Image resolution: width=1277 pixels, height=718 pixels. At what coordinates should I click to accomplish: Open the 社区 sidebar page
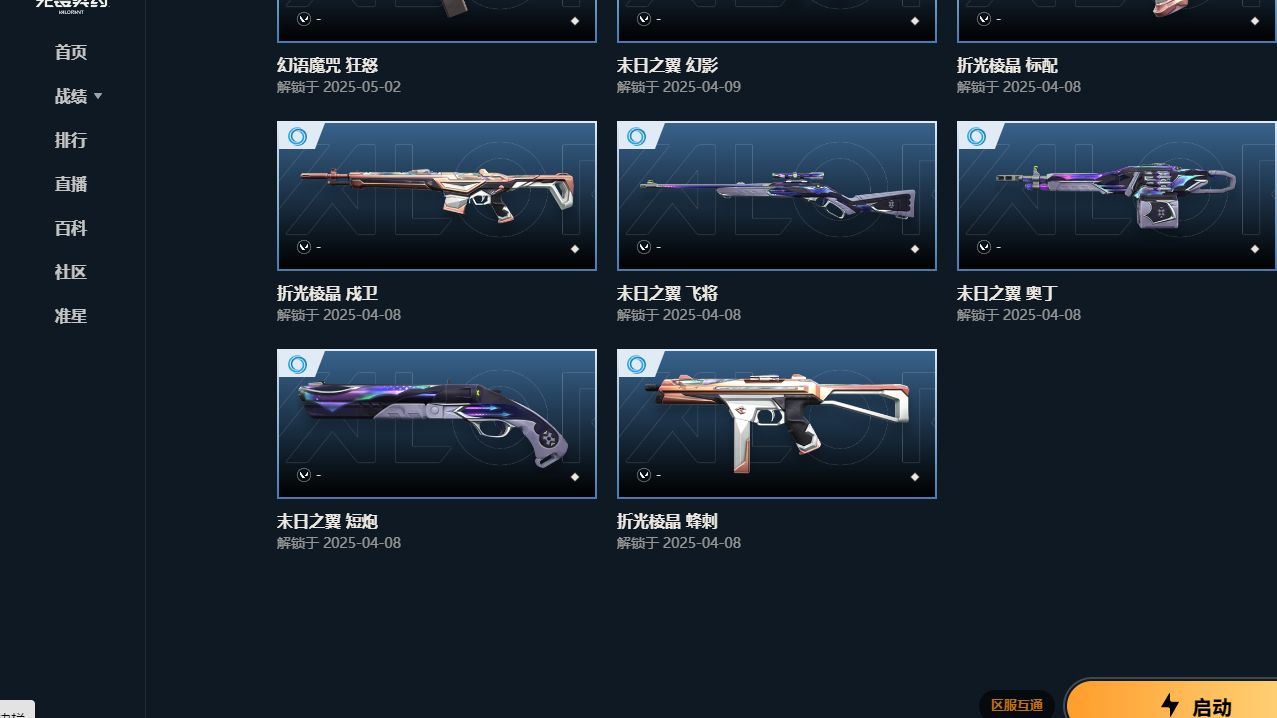pyautogui.click(x=71, y=272)
